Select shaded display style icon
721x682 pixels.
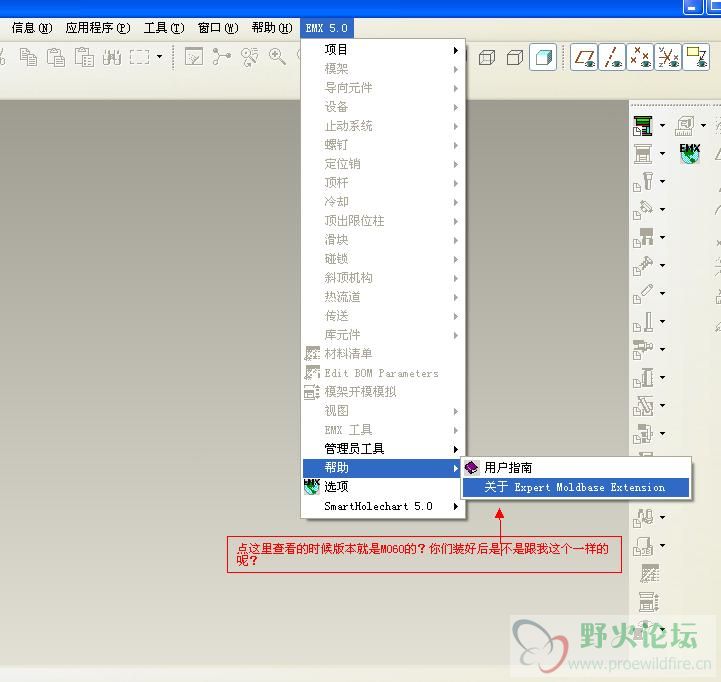click(543, 57)
